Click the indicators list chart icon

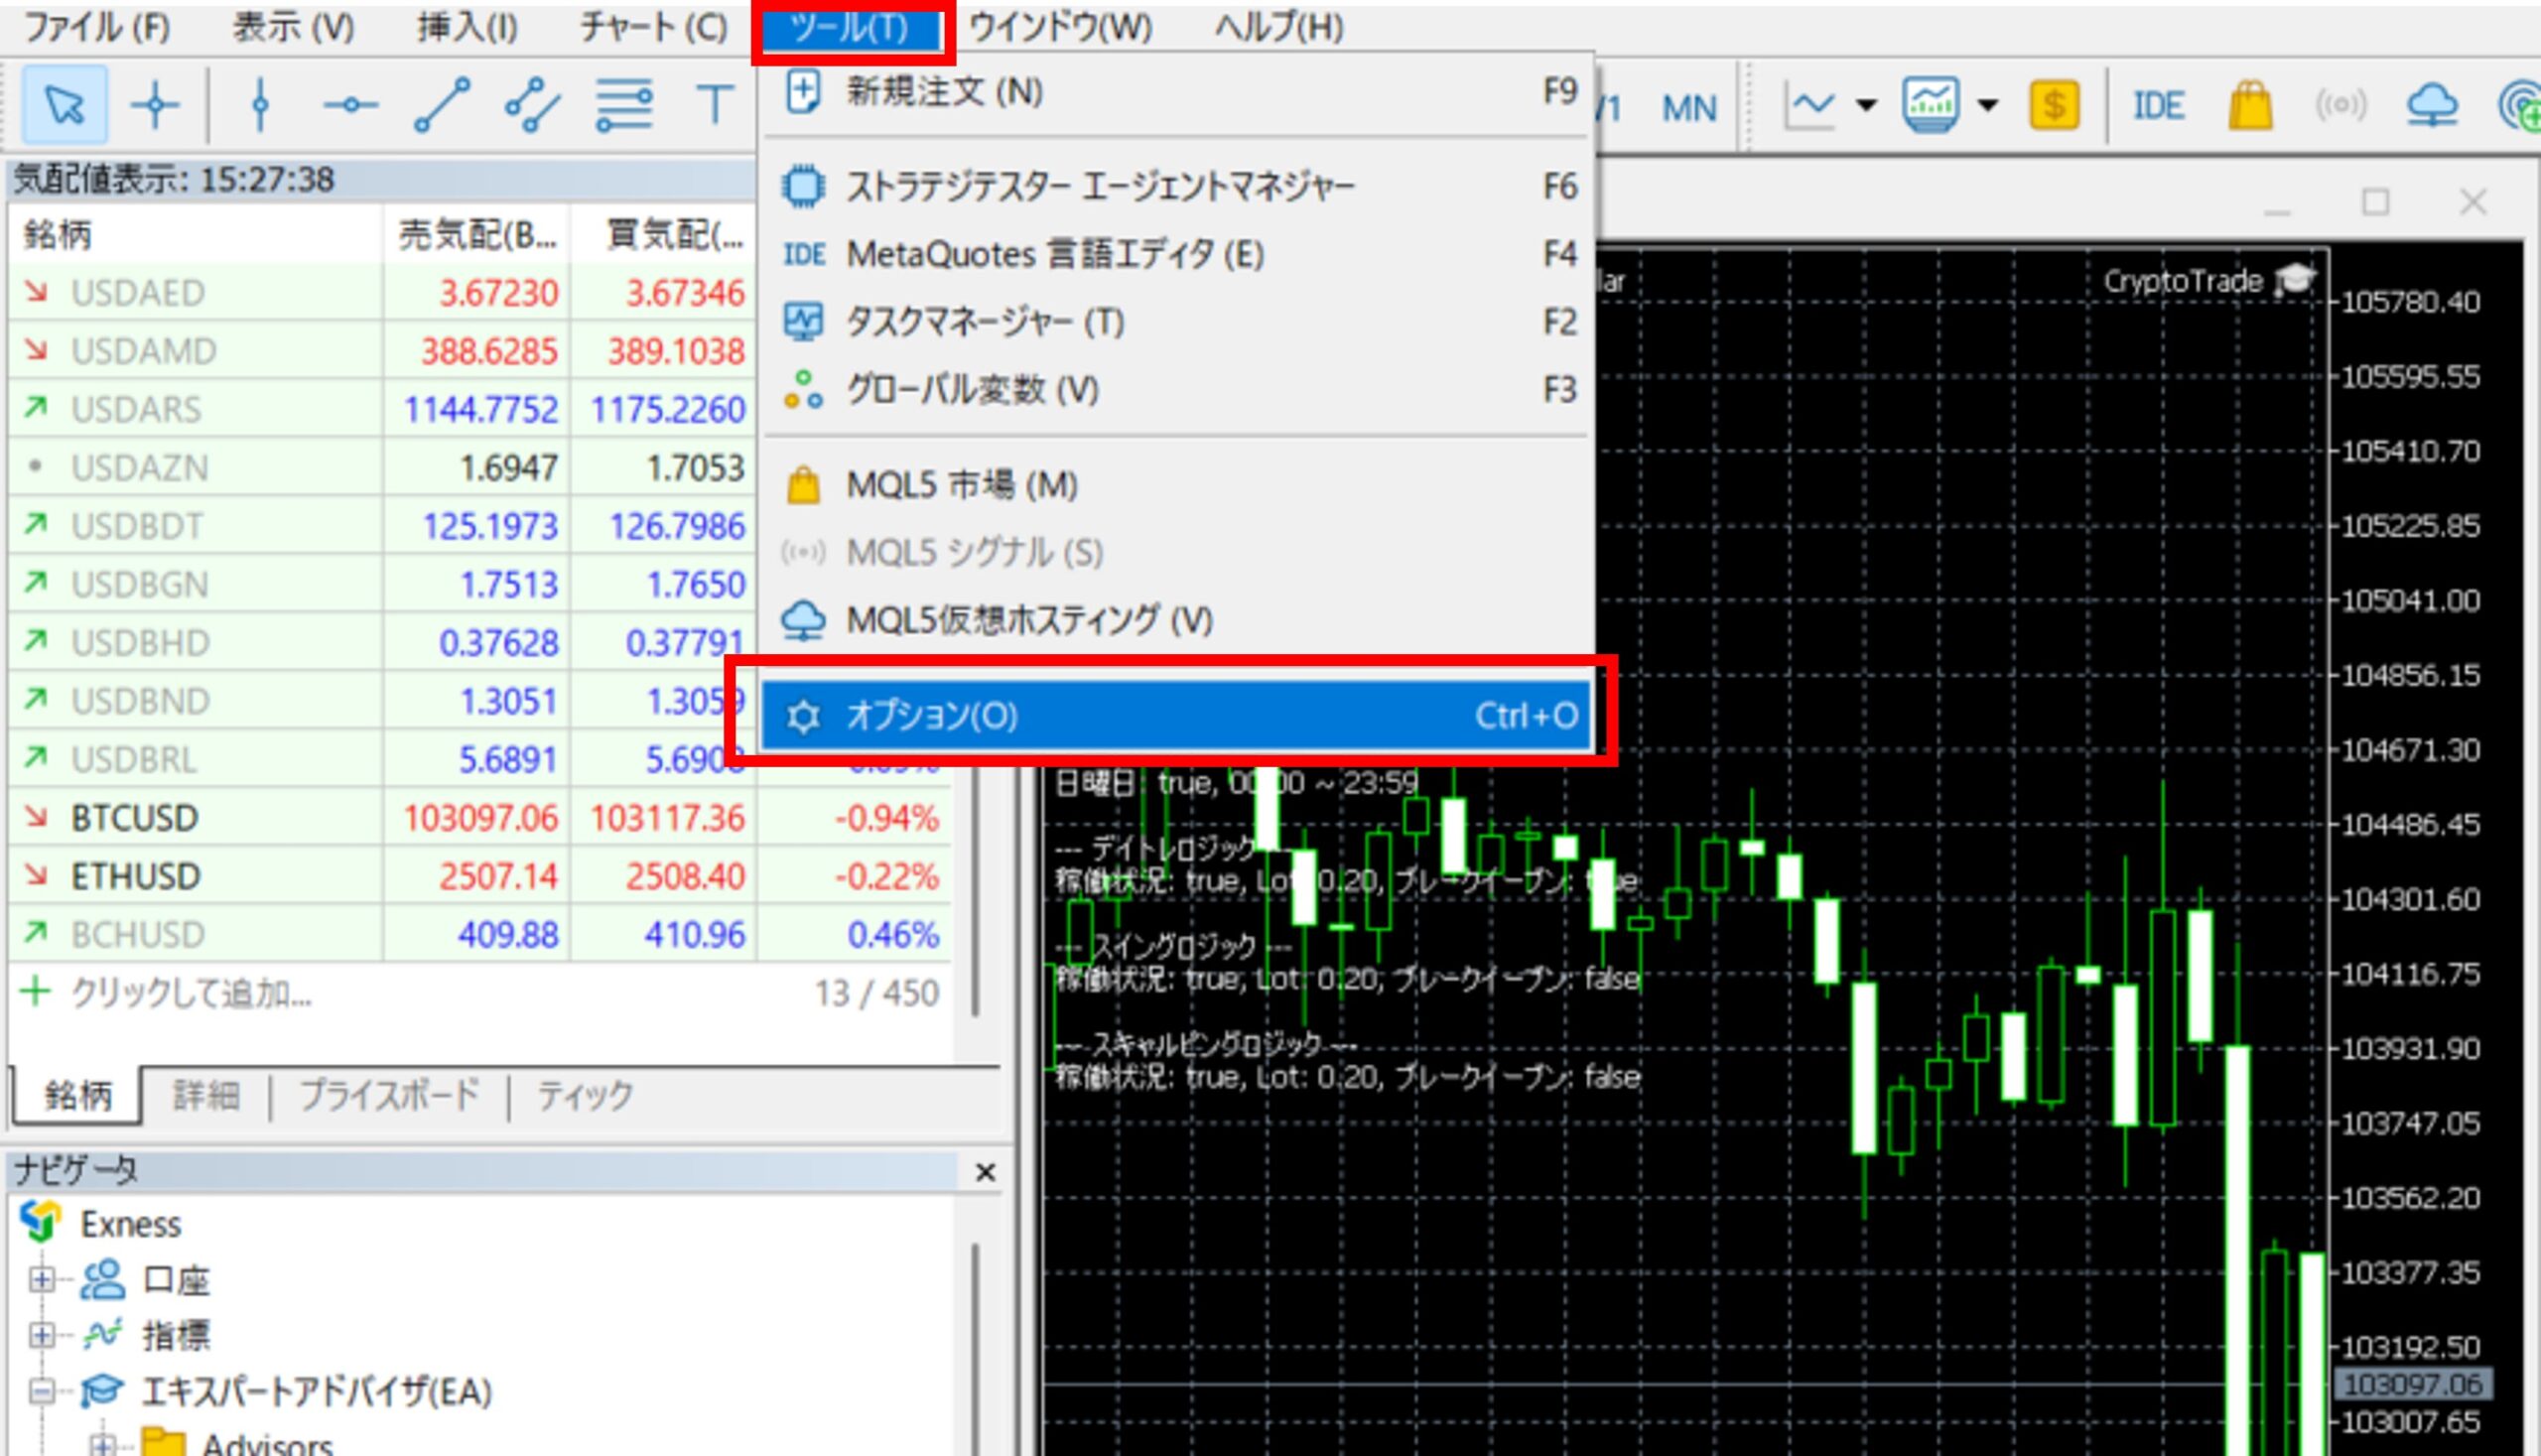(x=1930, y=105)
